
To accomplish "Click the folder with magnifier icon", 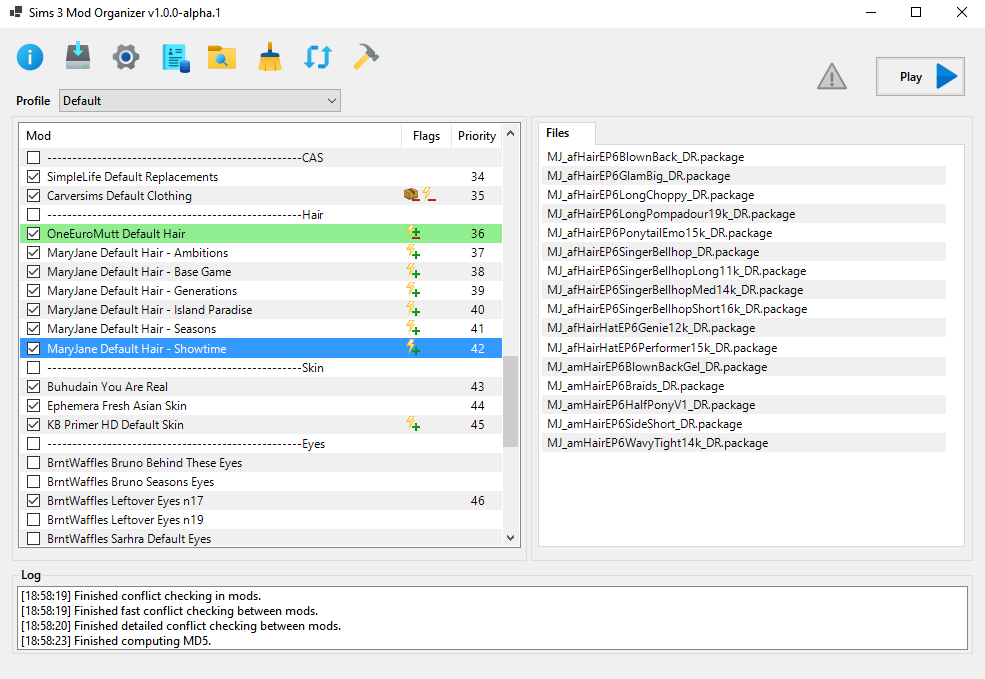I will 222,58.
